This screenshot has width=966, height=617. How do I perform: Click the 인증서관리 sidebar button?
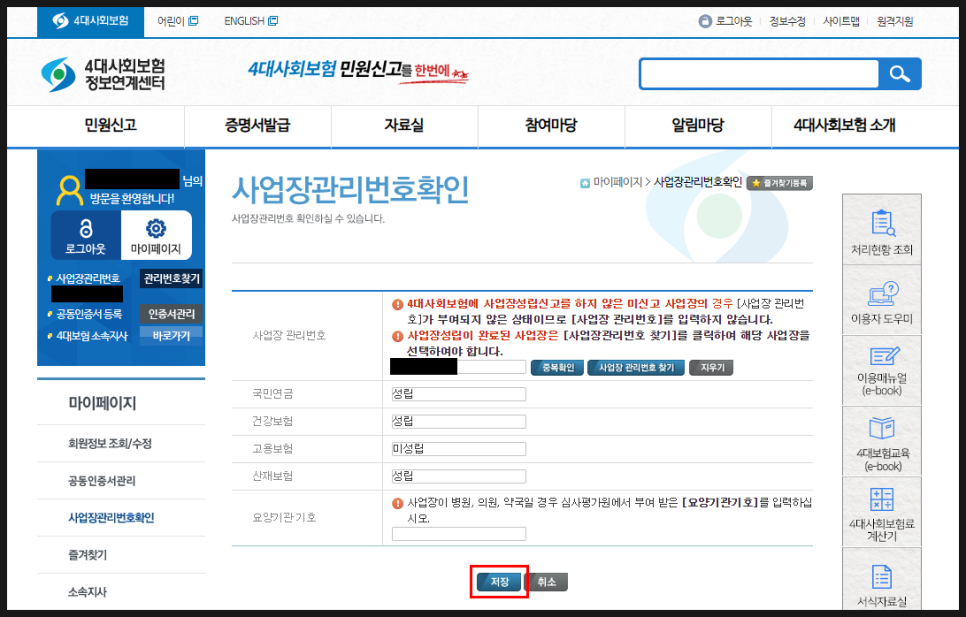171,314
